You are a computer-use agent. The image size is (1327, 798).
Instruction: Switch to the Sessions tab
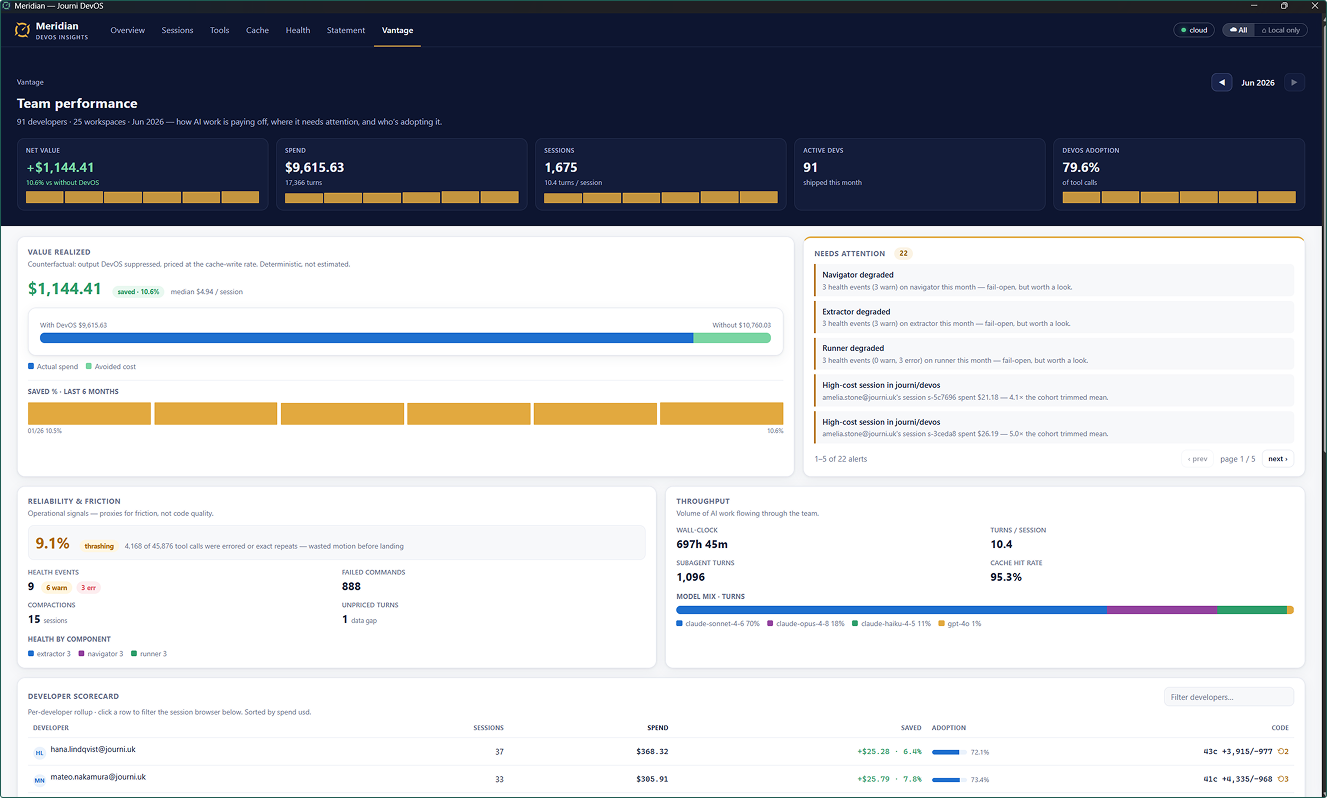(178, 30)
